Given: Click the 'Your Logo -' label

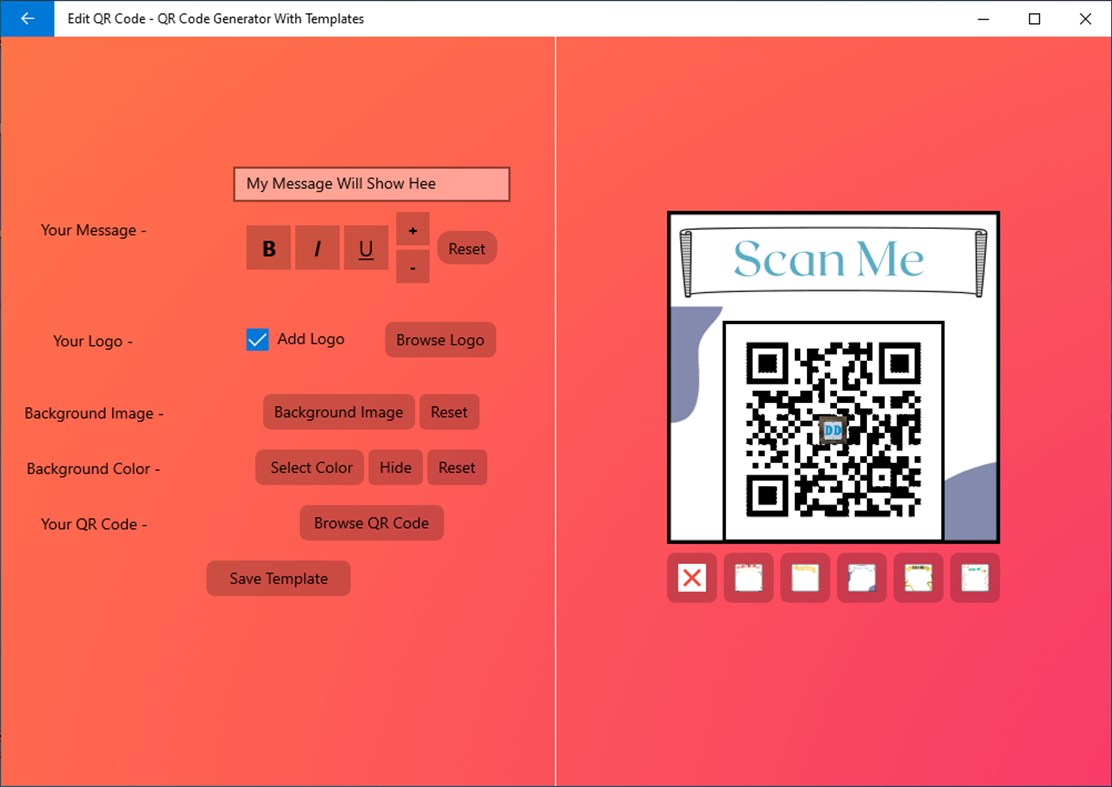Looking at the screenshot, I should click(x=93, y=341).
